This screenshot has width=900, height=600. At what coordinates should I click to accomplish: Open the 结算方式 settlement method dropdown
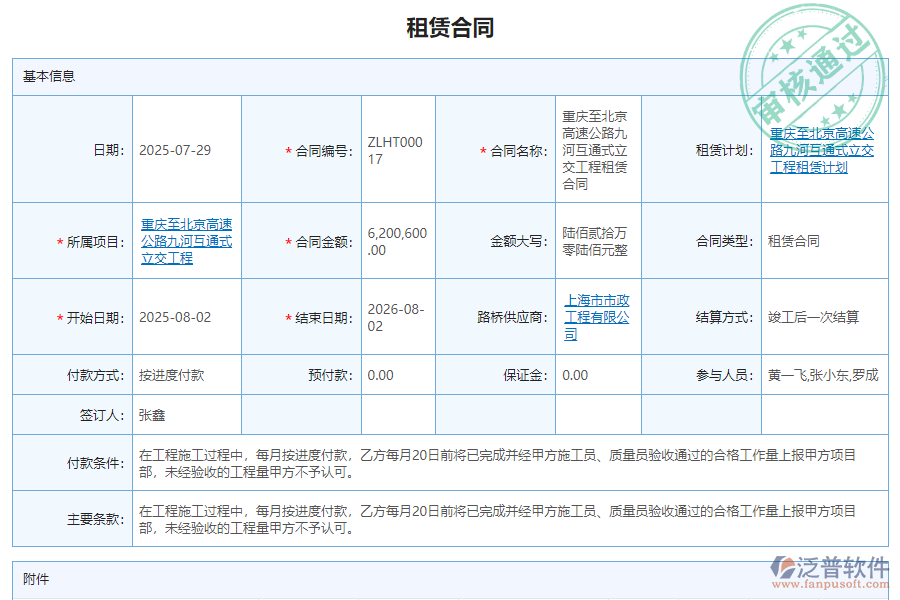(x=814, y=317)
